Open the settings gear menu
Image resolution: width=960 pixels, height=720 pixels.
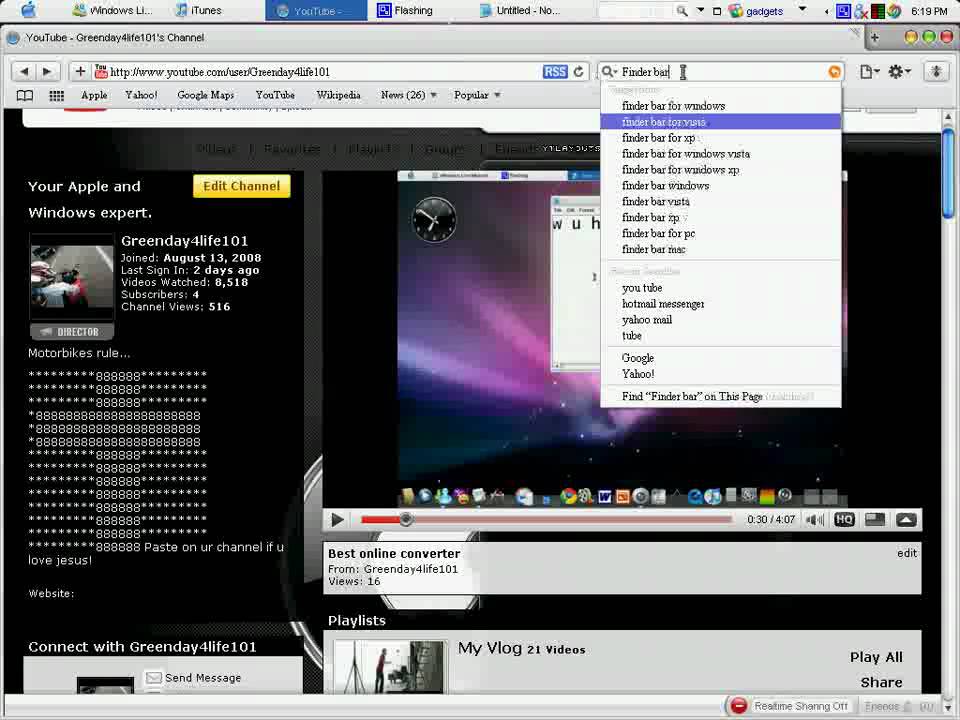[x=899, y=72]
